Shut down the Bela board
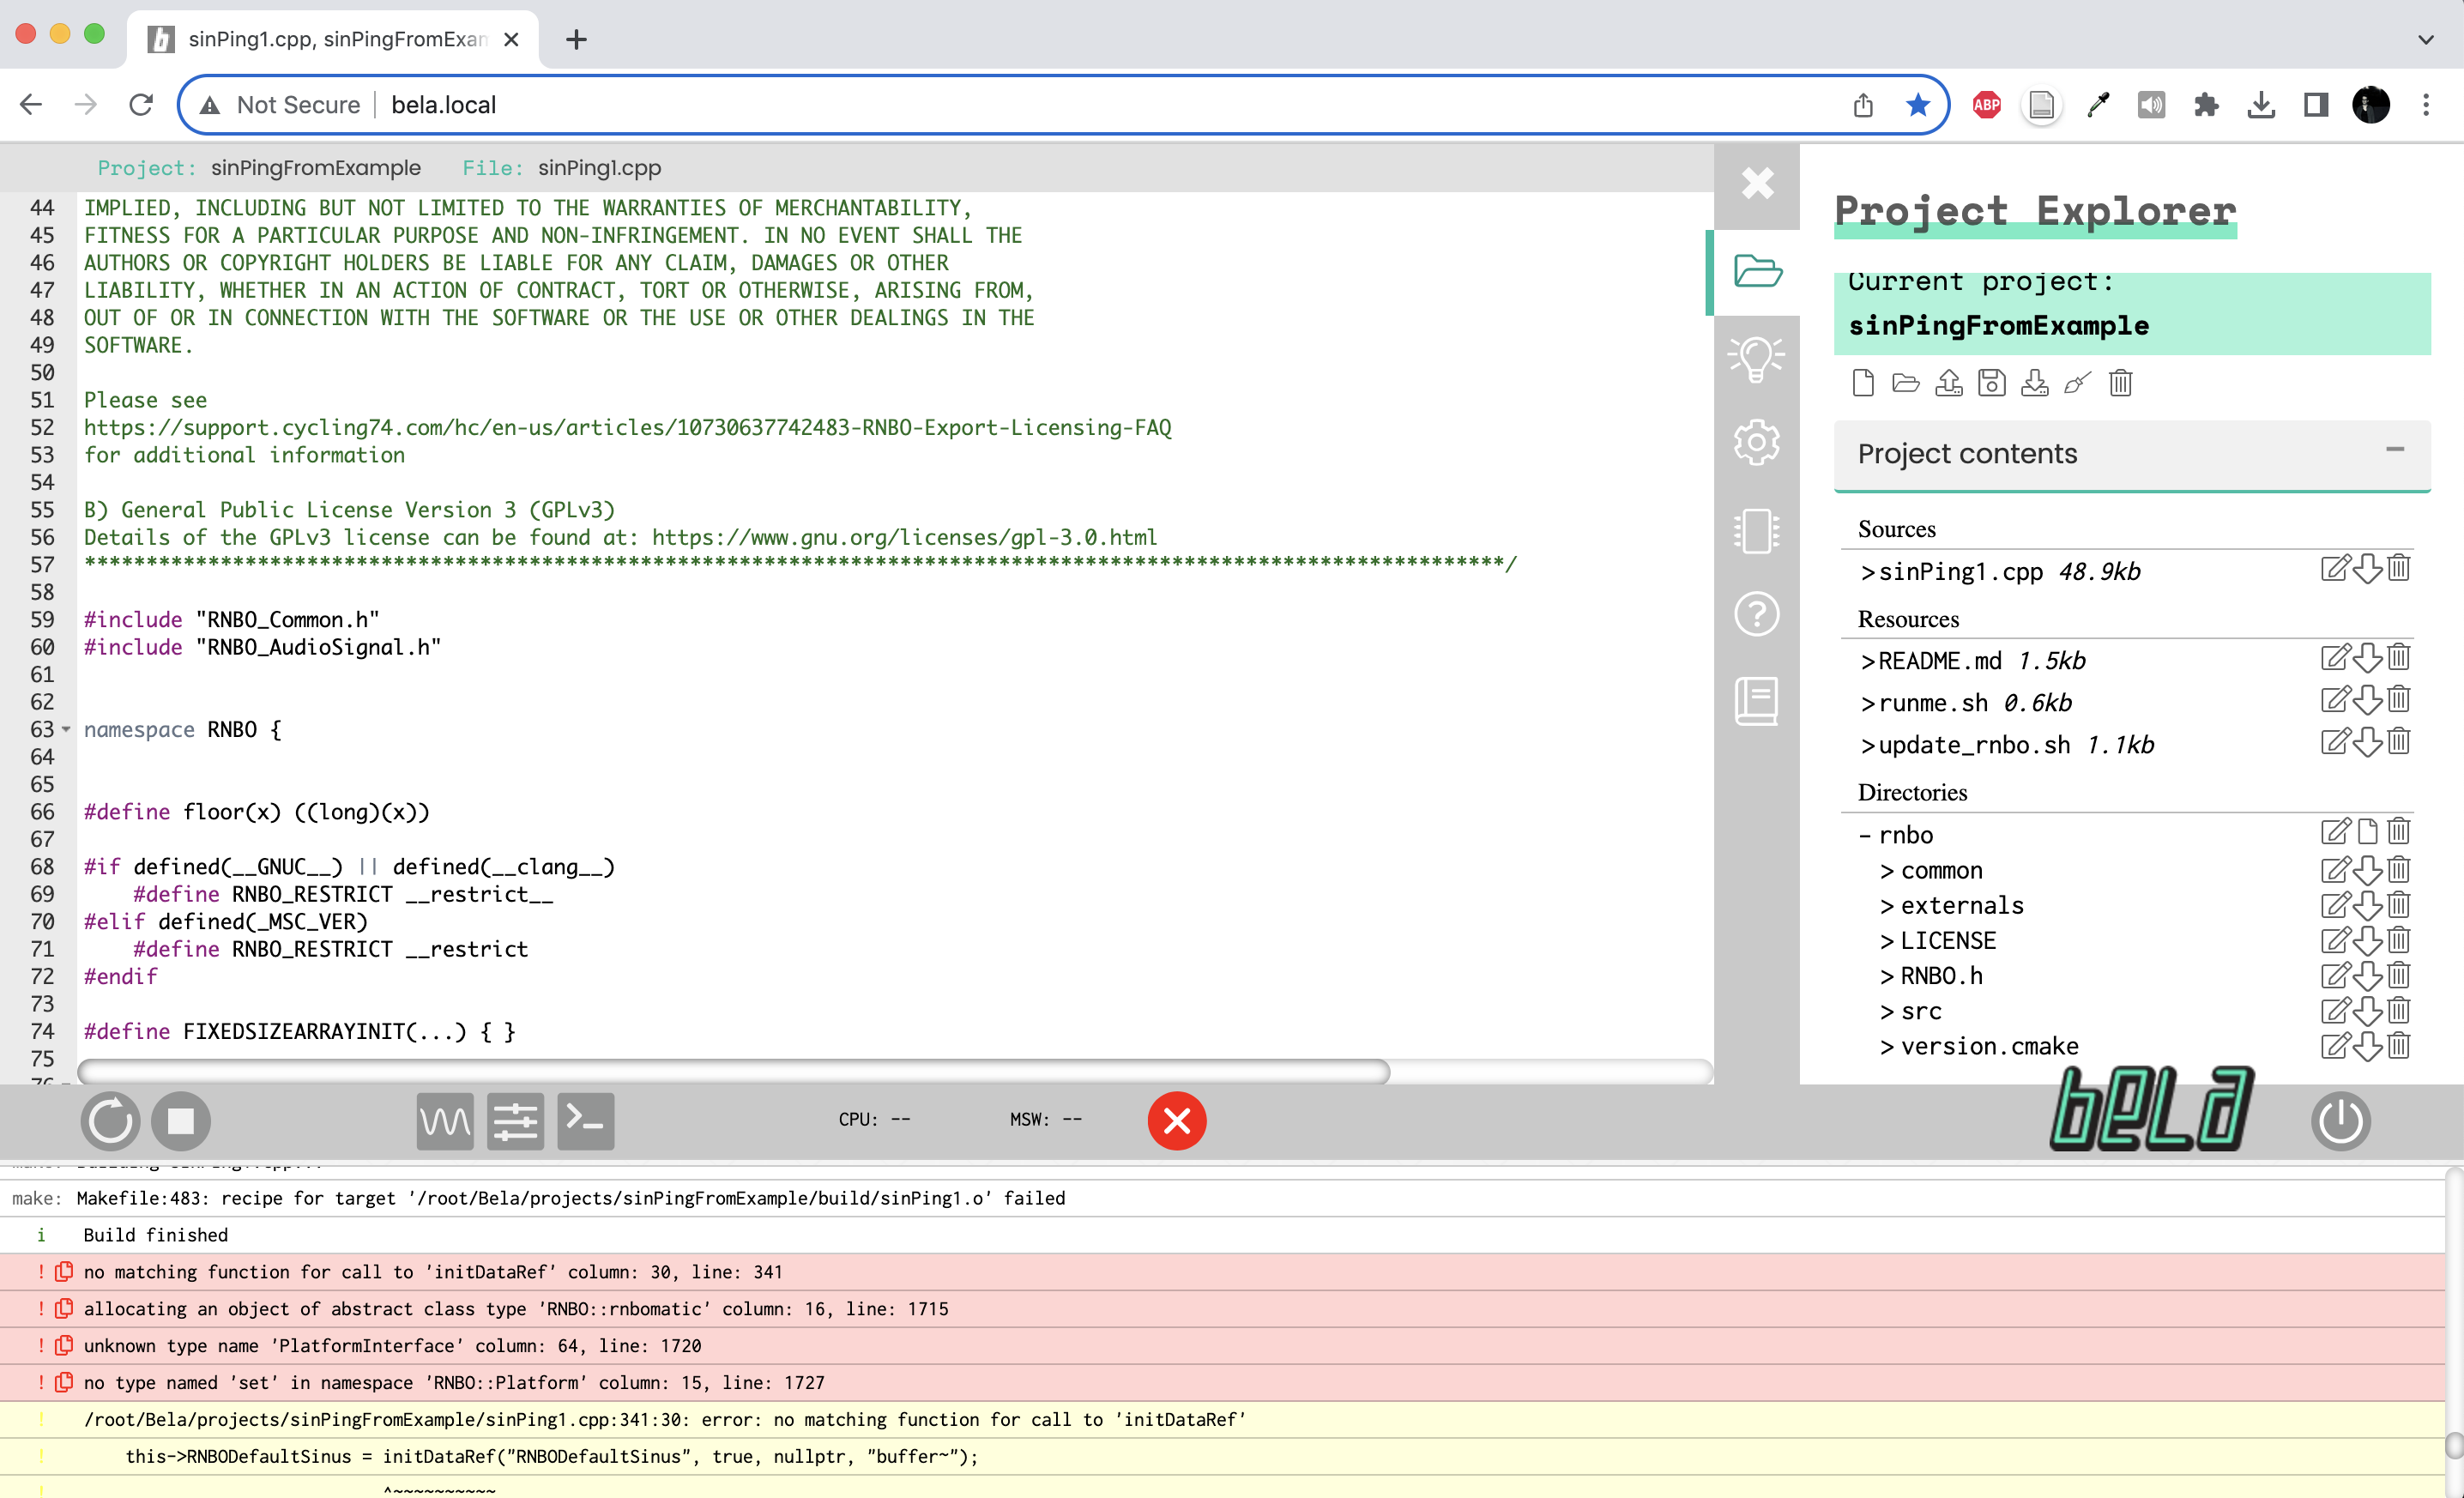The height and width of the screenshot is (1498, 2464). tap(2340, 1121)
